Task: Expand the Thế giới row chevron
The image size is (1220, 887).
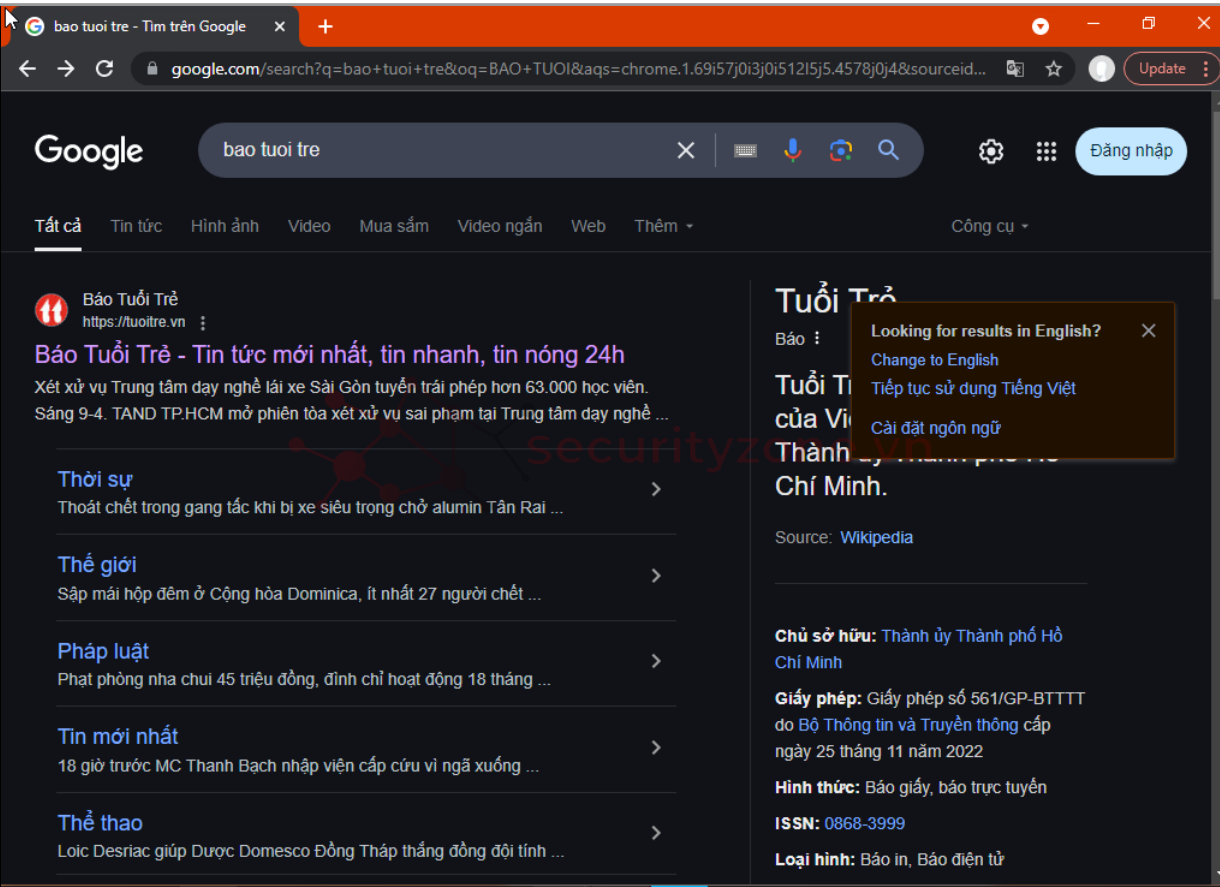Action: (x=656, y=575)
